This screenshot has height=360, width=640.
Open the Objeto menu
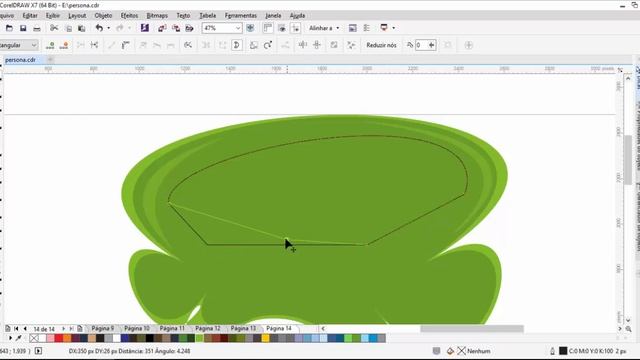coord(103,16)
